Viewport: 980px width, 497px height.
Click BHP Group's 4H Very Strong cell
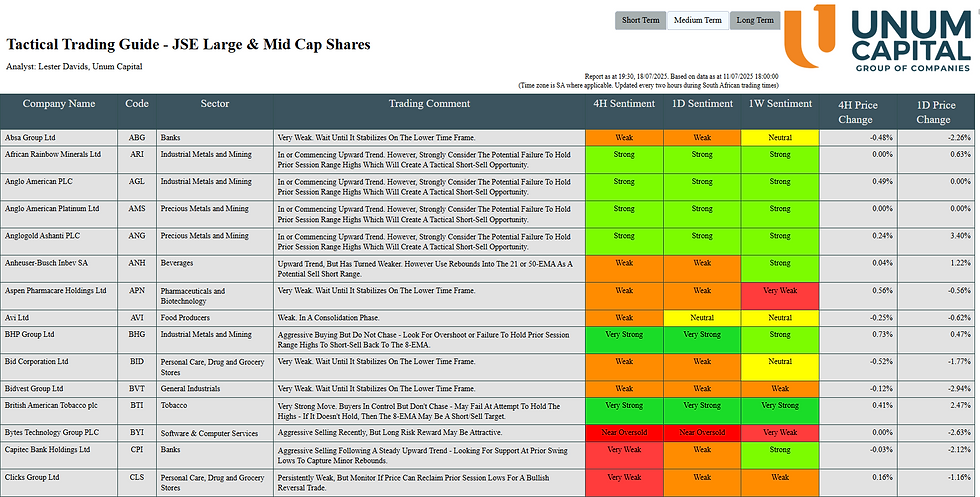(x=624, y=340)
